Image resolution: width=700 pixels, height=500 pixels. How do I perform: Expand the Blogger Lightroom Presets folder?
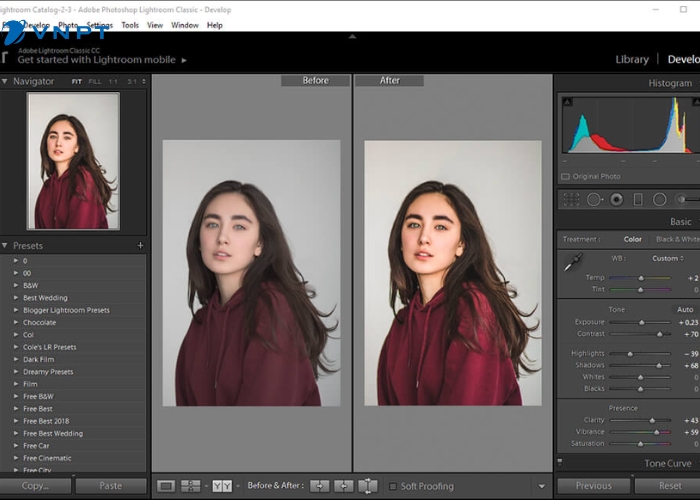[x=16, y=310]
